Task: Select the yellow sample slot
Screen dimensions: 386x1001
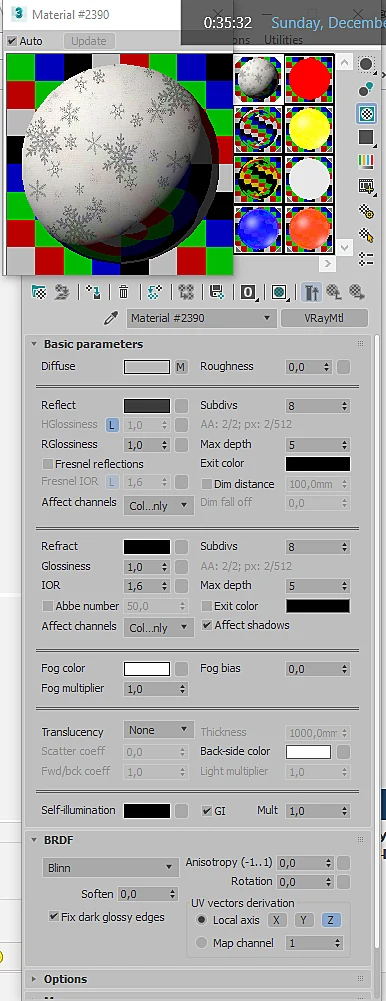Action: click(309, 129)
